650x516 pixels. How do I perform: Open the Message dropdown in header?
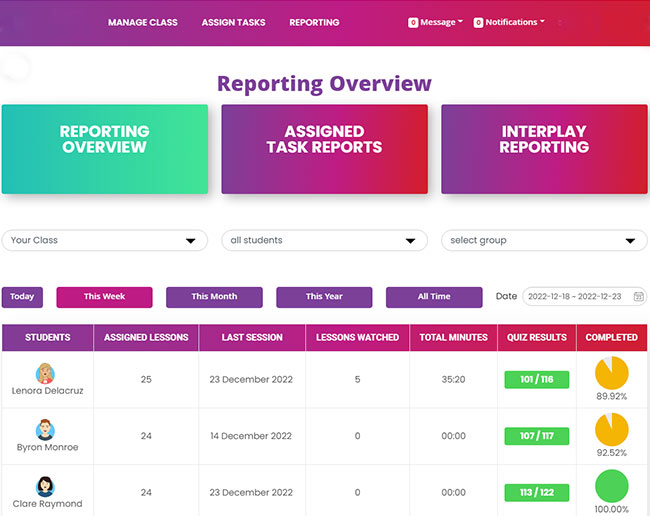click(x=436, y=22)
